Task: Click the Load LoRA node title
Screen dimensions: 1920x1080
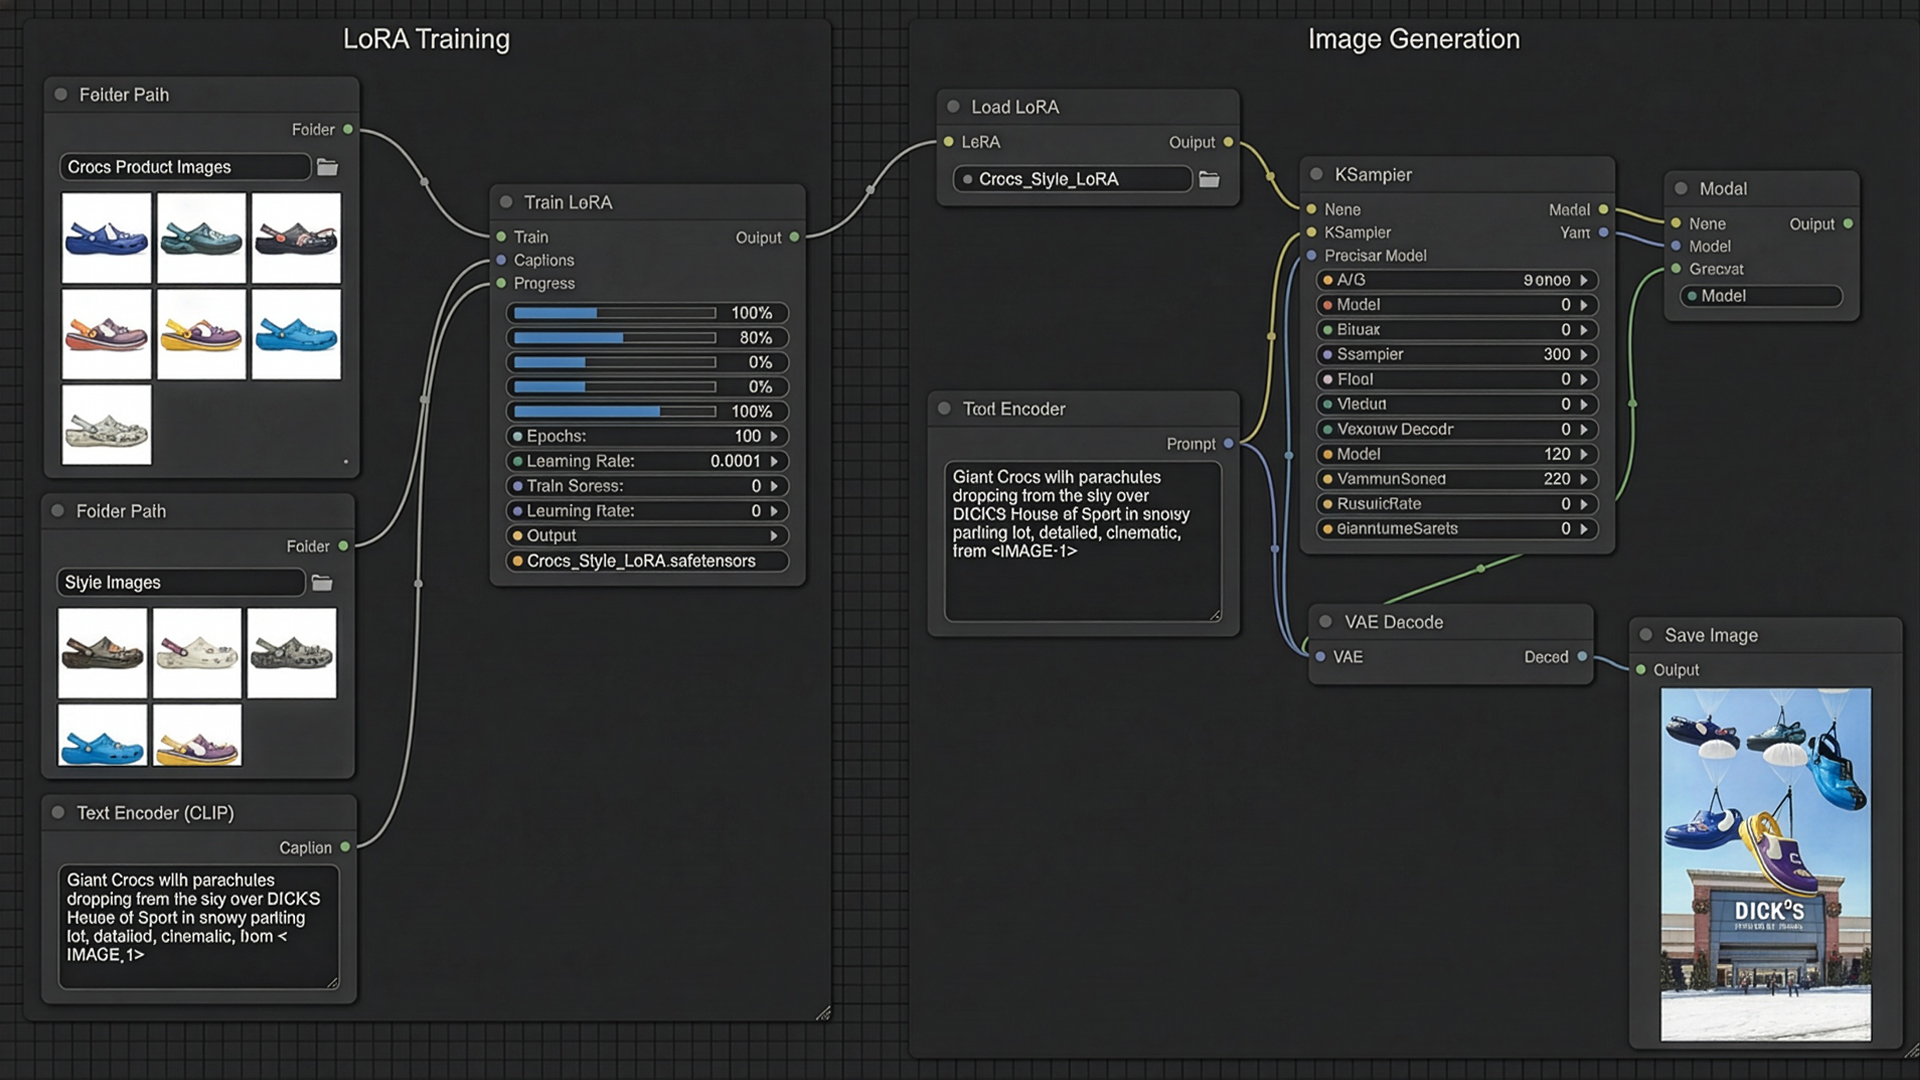Action: click(x=1014, y=107)
